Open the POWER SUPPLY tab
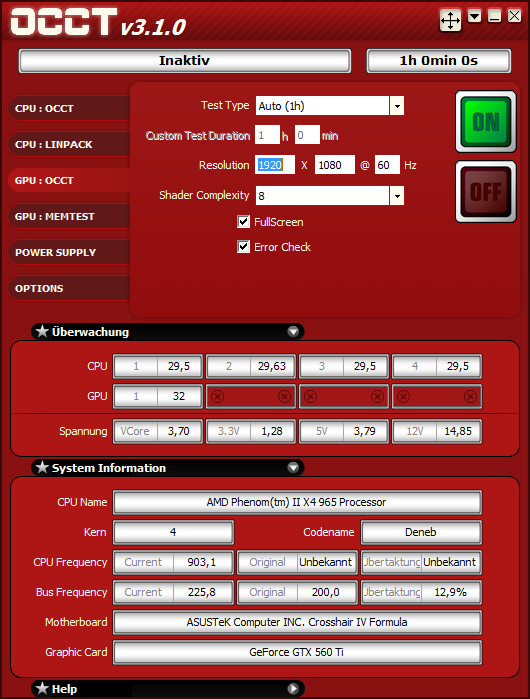This screenshot has height=699, width=530. (x=69, y=252)
